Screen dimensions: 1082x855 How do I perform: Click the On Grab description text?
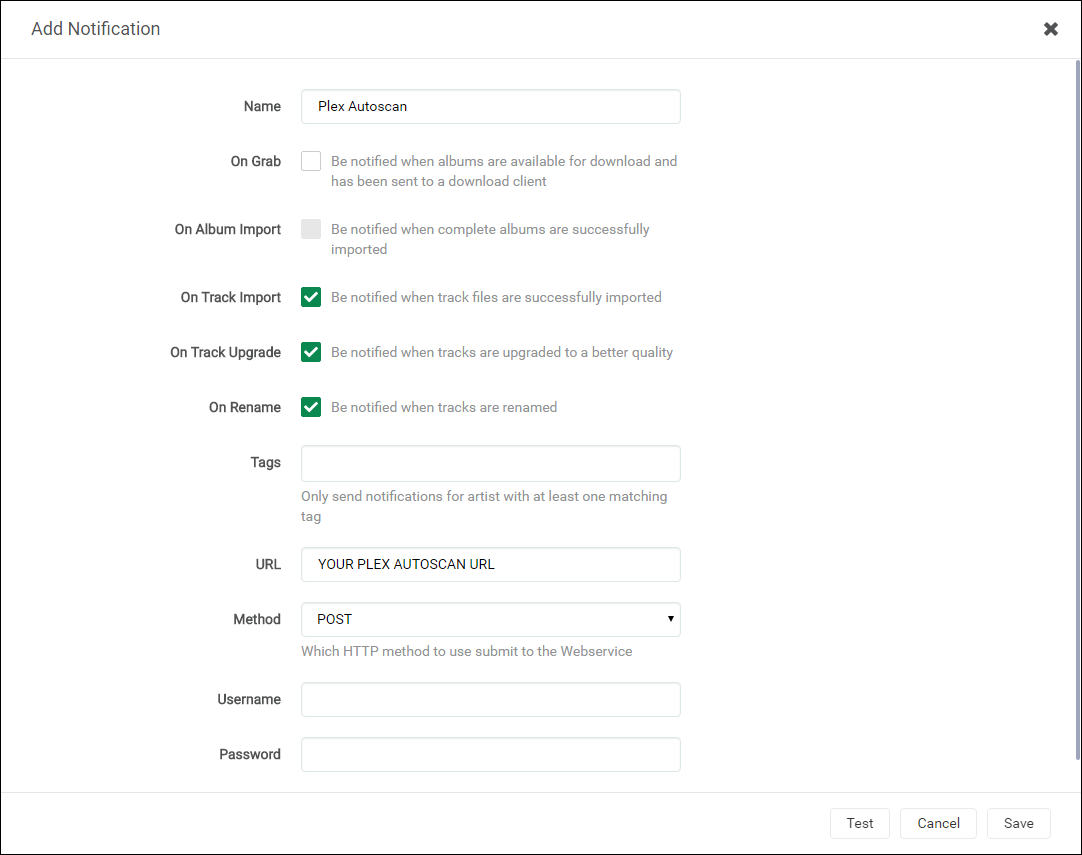tap(501, 171)
